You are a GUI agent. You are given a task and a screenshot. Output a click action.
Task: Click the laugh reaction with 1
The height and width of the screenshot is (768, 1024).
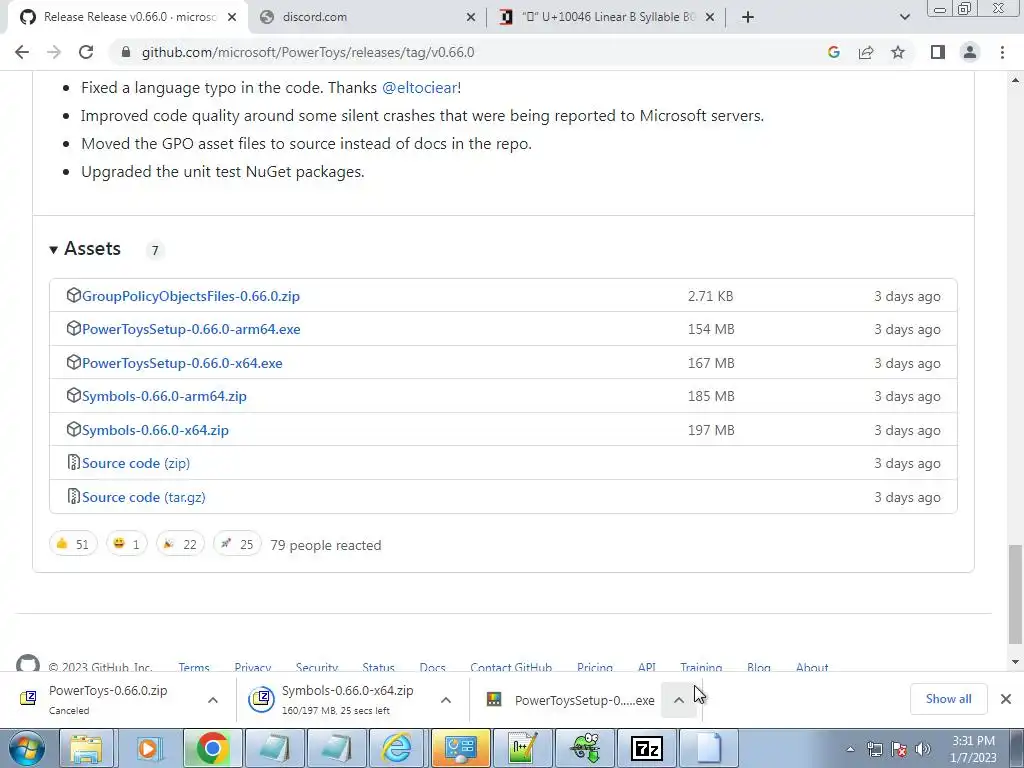click(127, 544)
